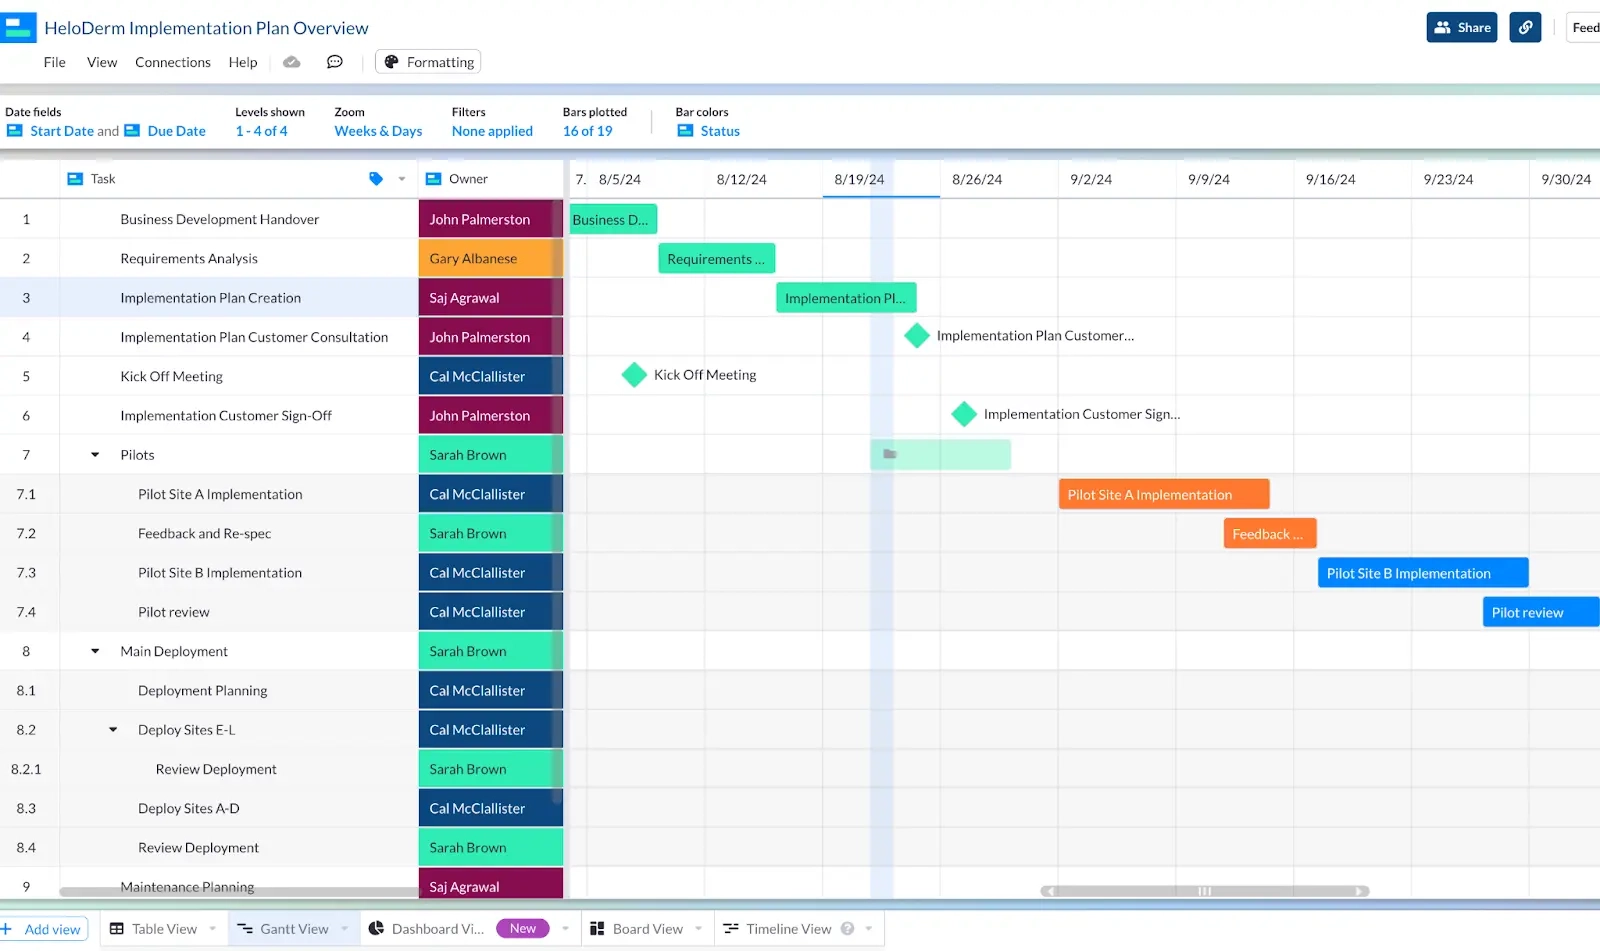
Task: Click the cloud sync icon in the toolbar
Action: [291, 61]
